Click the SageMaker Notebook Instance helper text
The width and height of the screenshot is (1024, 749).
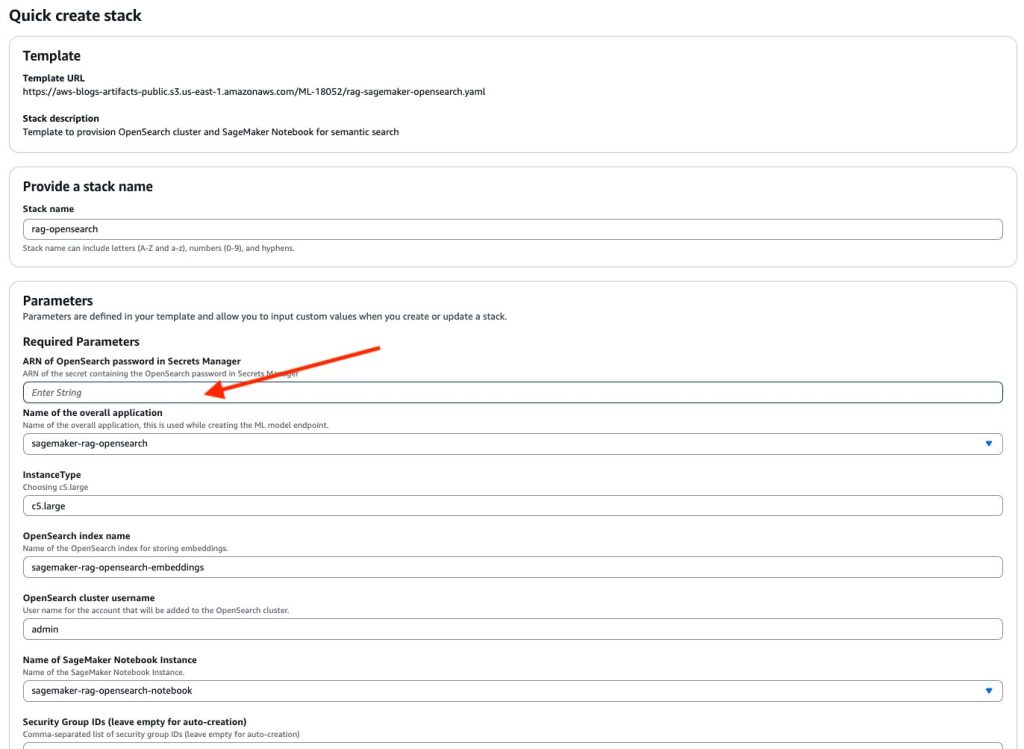103,673
